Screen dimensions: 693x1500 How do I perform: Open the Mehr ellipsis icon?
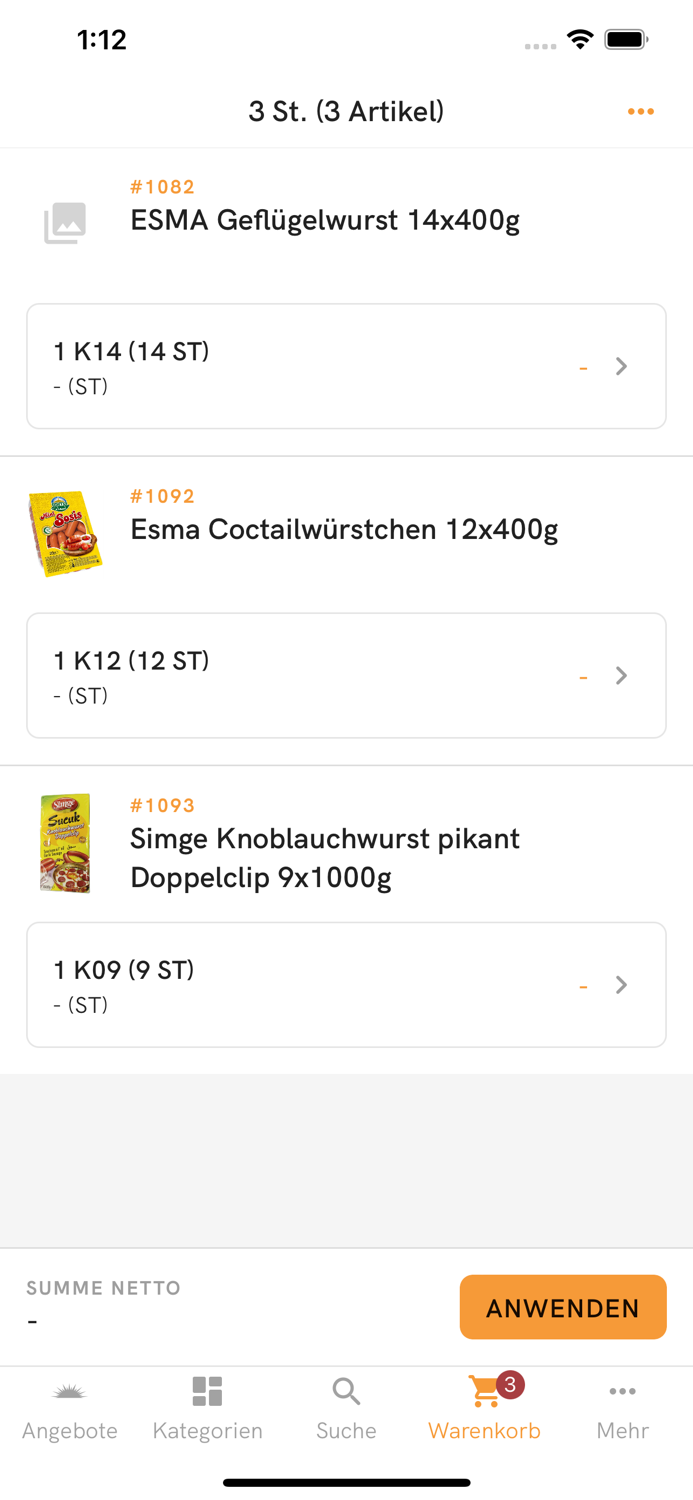(x=622, y=1390)
